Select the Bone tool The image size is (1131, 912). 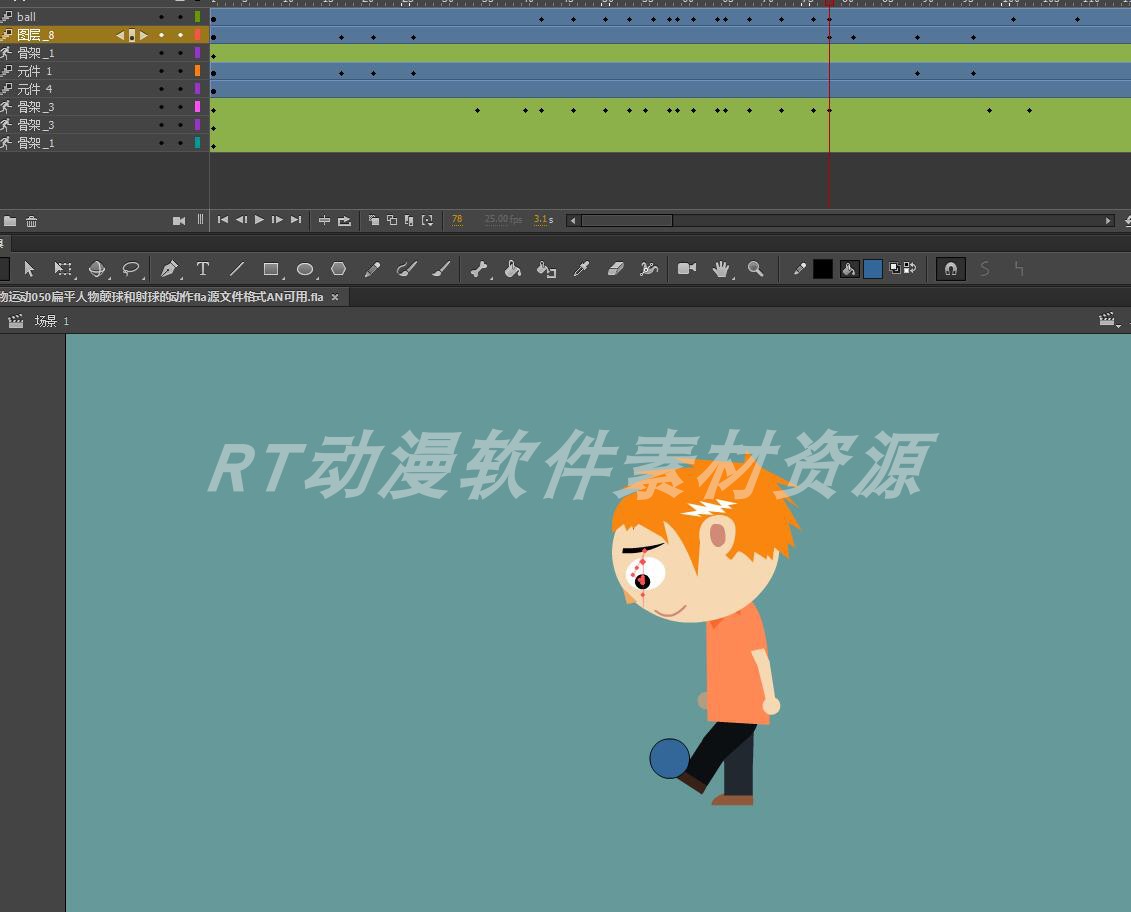[479, 269]
